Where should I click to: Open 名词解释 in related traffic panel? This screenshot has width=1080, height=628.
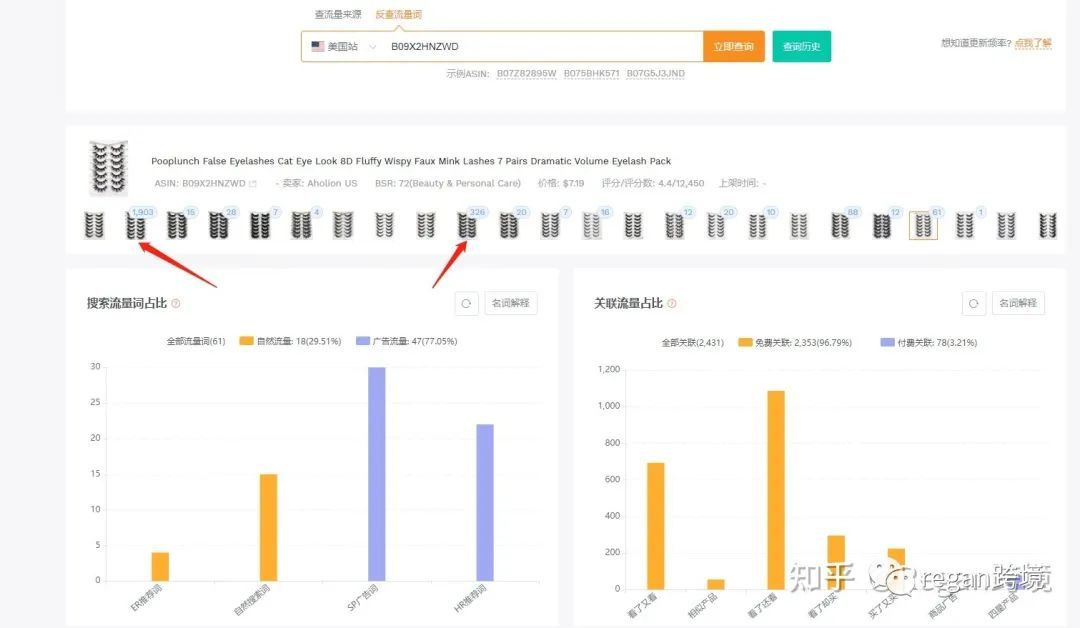click(1018, 303)
